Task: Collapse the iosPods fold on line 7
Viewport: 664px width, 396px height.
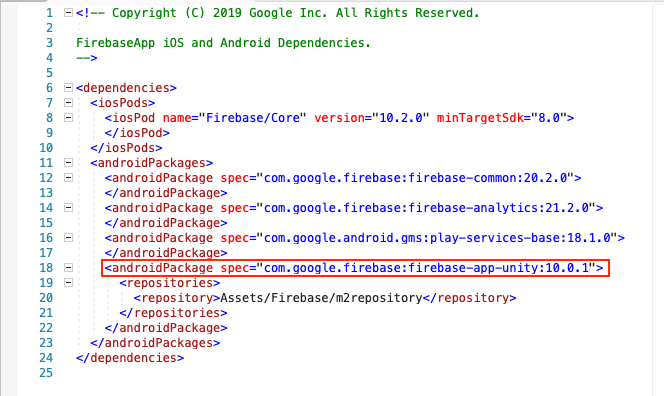Action: 68,102
